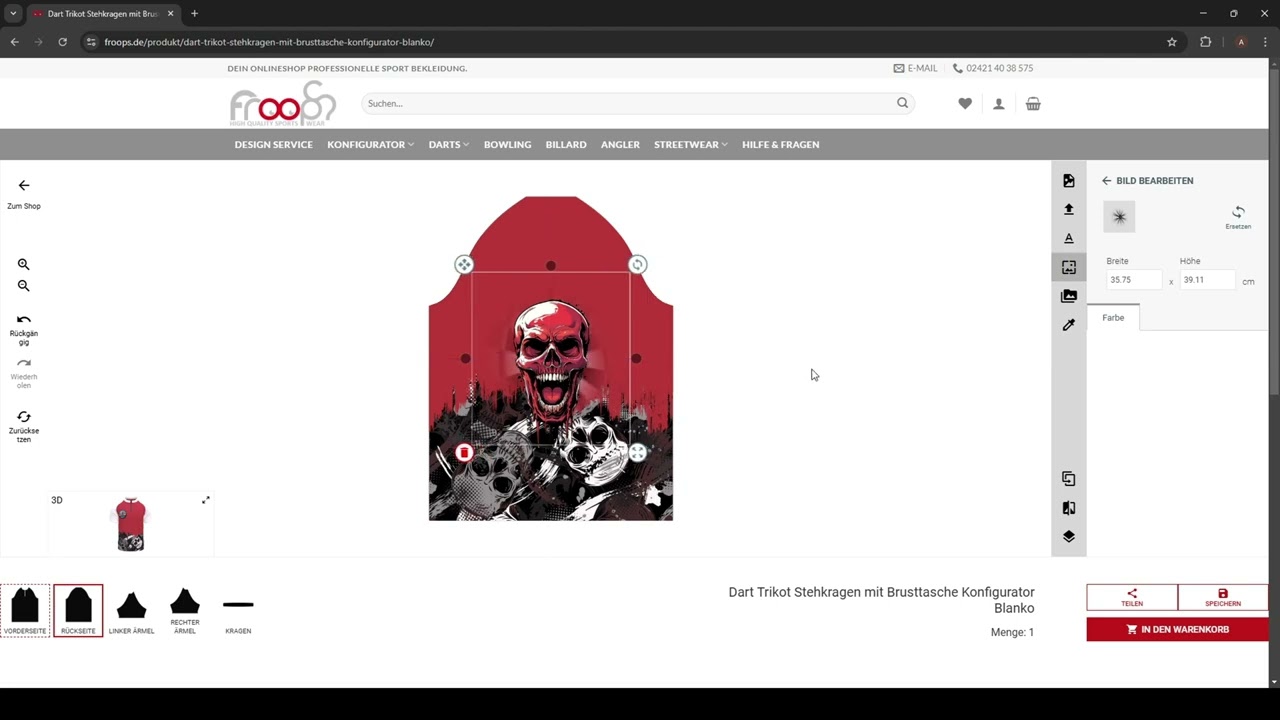Viewport: 1280px width, 720px height.
Task: Replace image with Ersetzen
Action: [x=1238, y=217]
